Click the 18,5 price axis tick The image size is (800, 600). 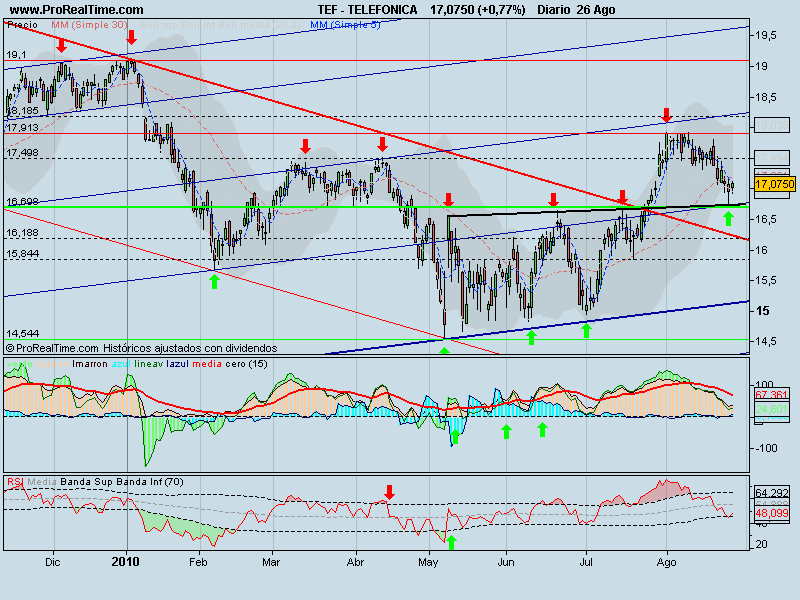pos(766,97)
